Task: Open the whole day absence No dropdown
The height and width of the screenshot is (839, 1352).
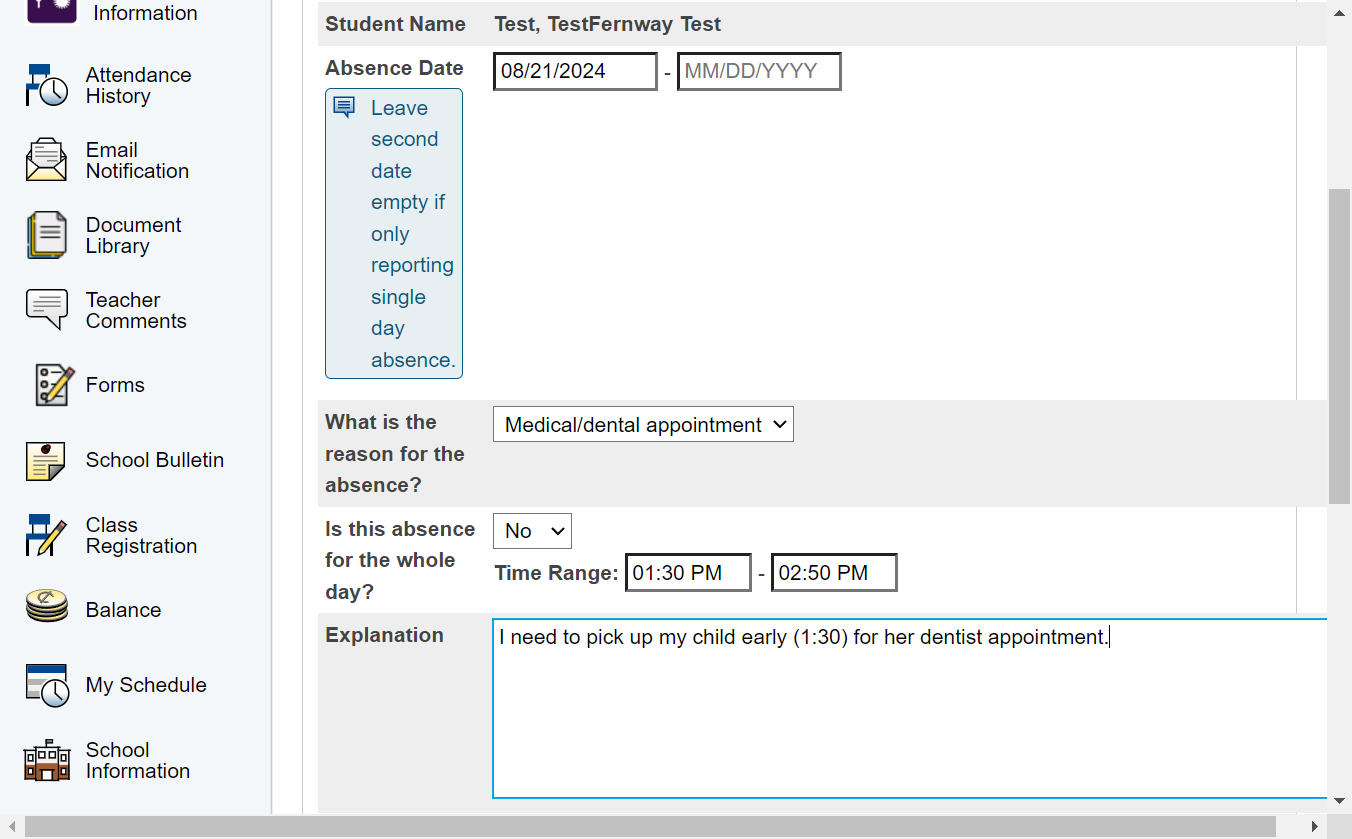Action: (532, 531)
